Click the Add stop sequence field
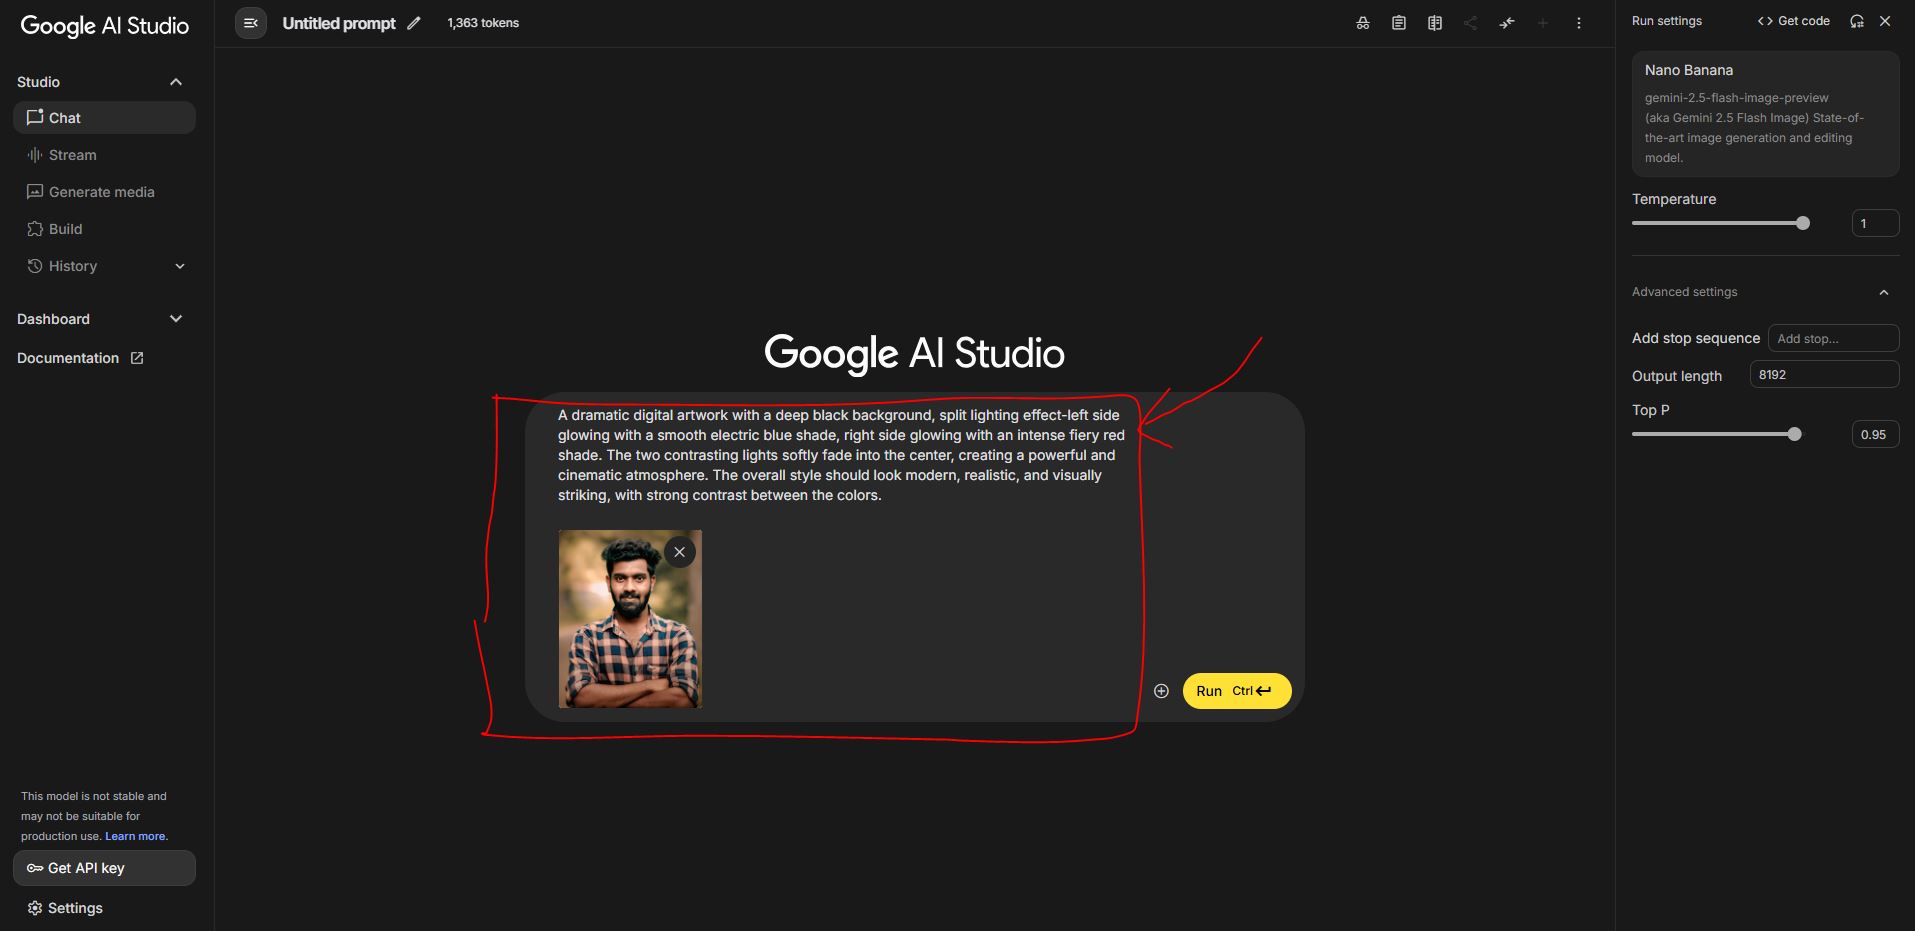The width and height of the screenshot is (1915, 931). click(x=1832, y=338)
